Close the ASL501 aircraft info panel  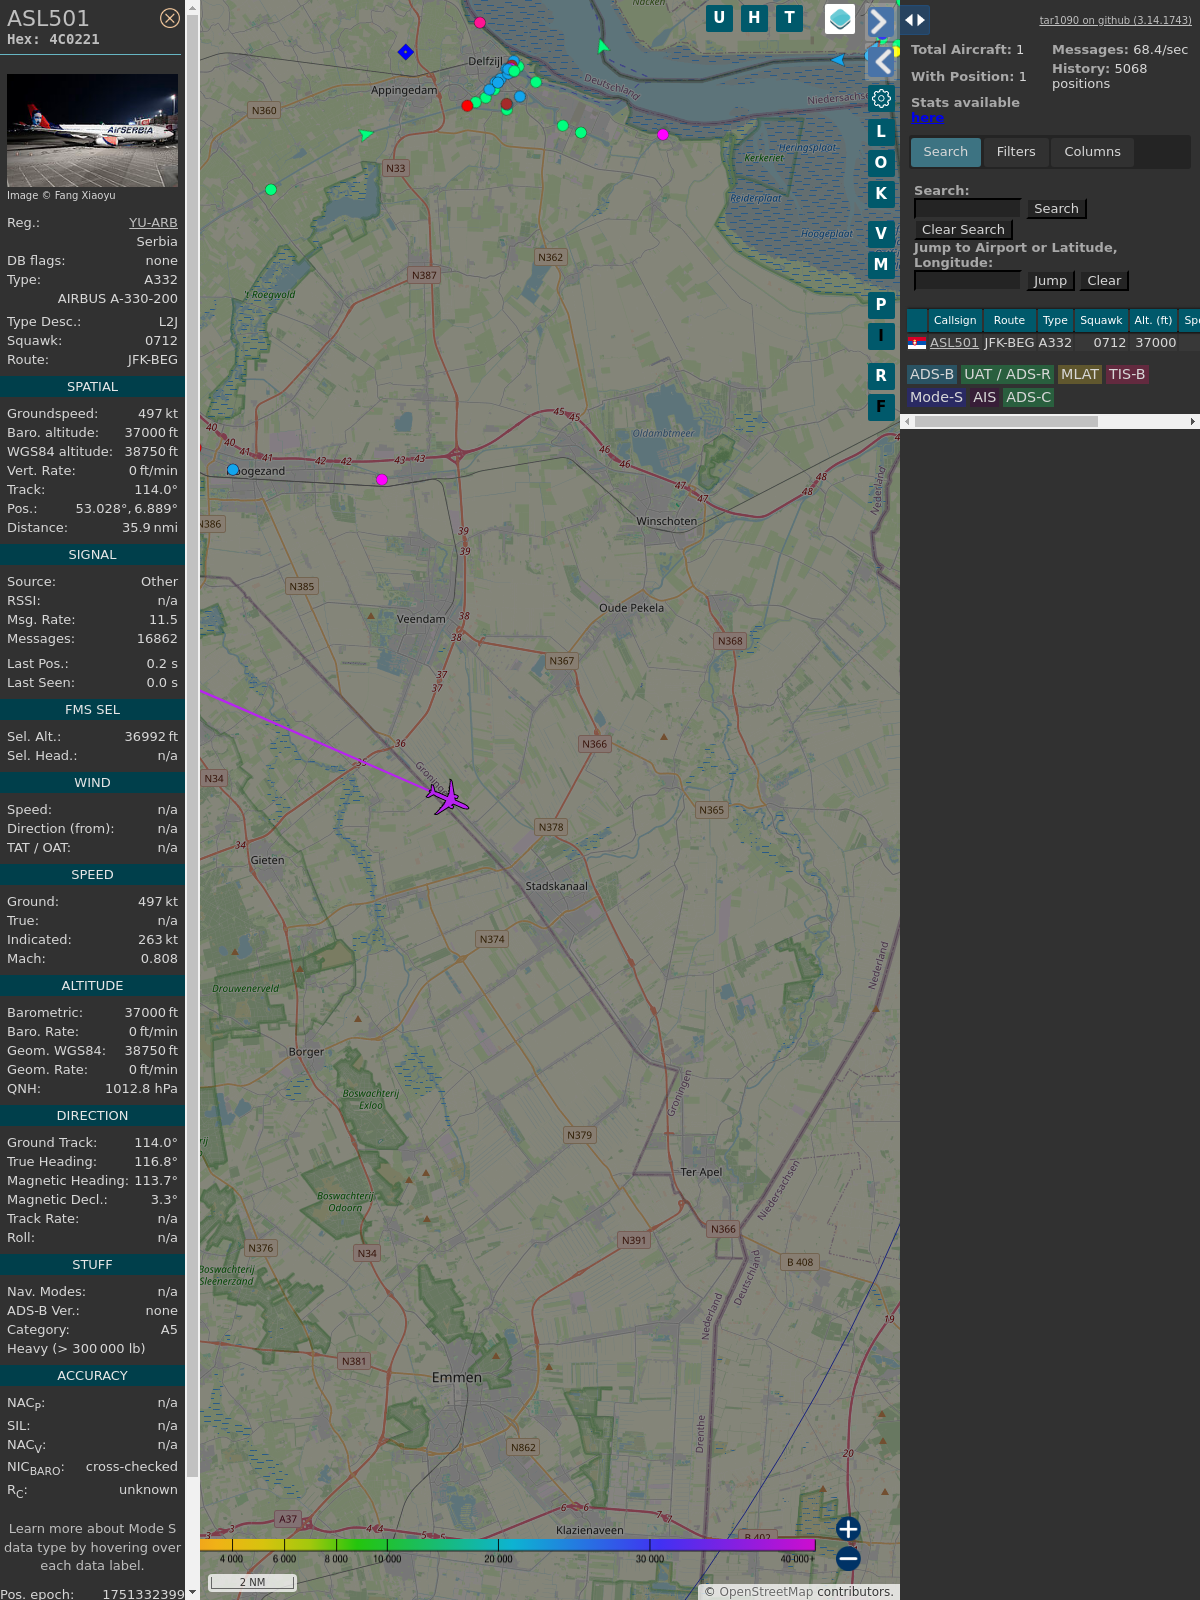click(170, 18)
